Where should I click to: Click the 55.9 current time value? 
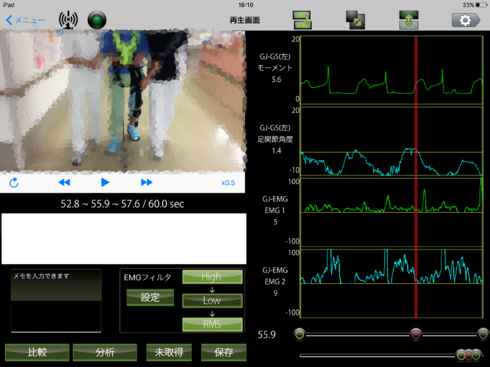point(267,335)
